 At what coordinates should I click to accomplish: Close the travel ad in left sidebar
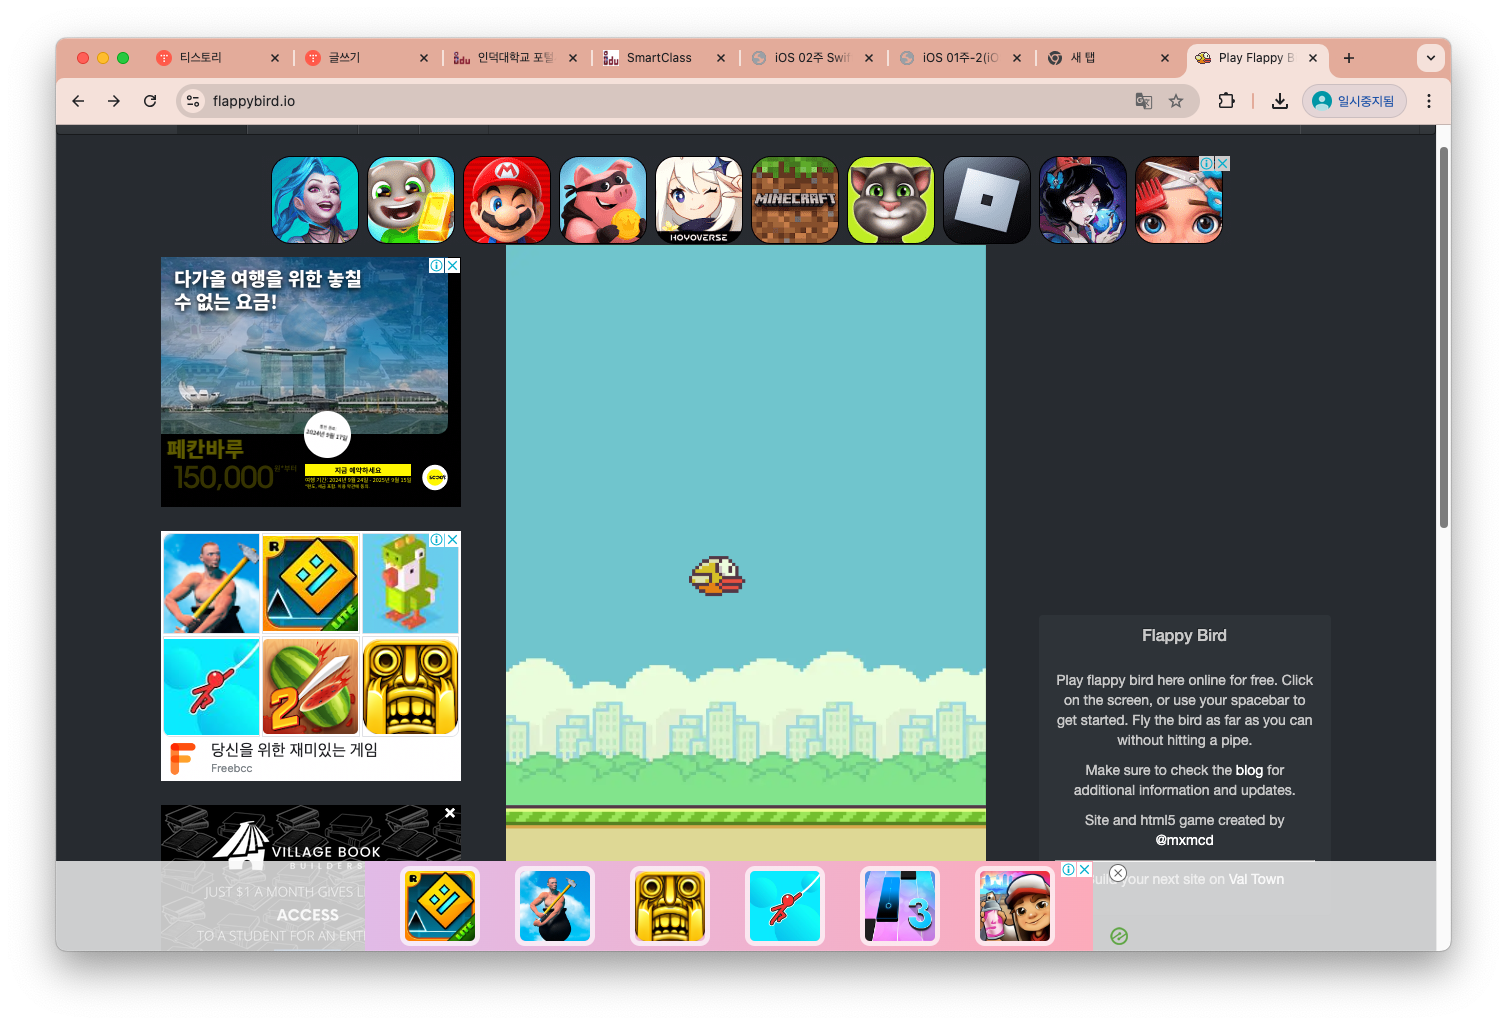453,265
